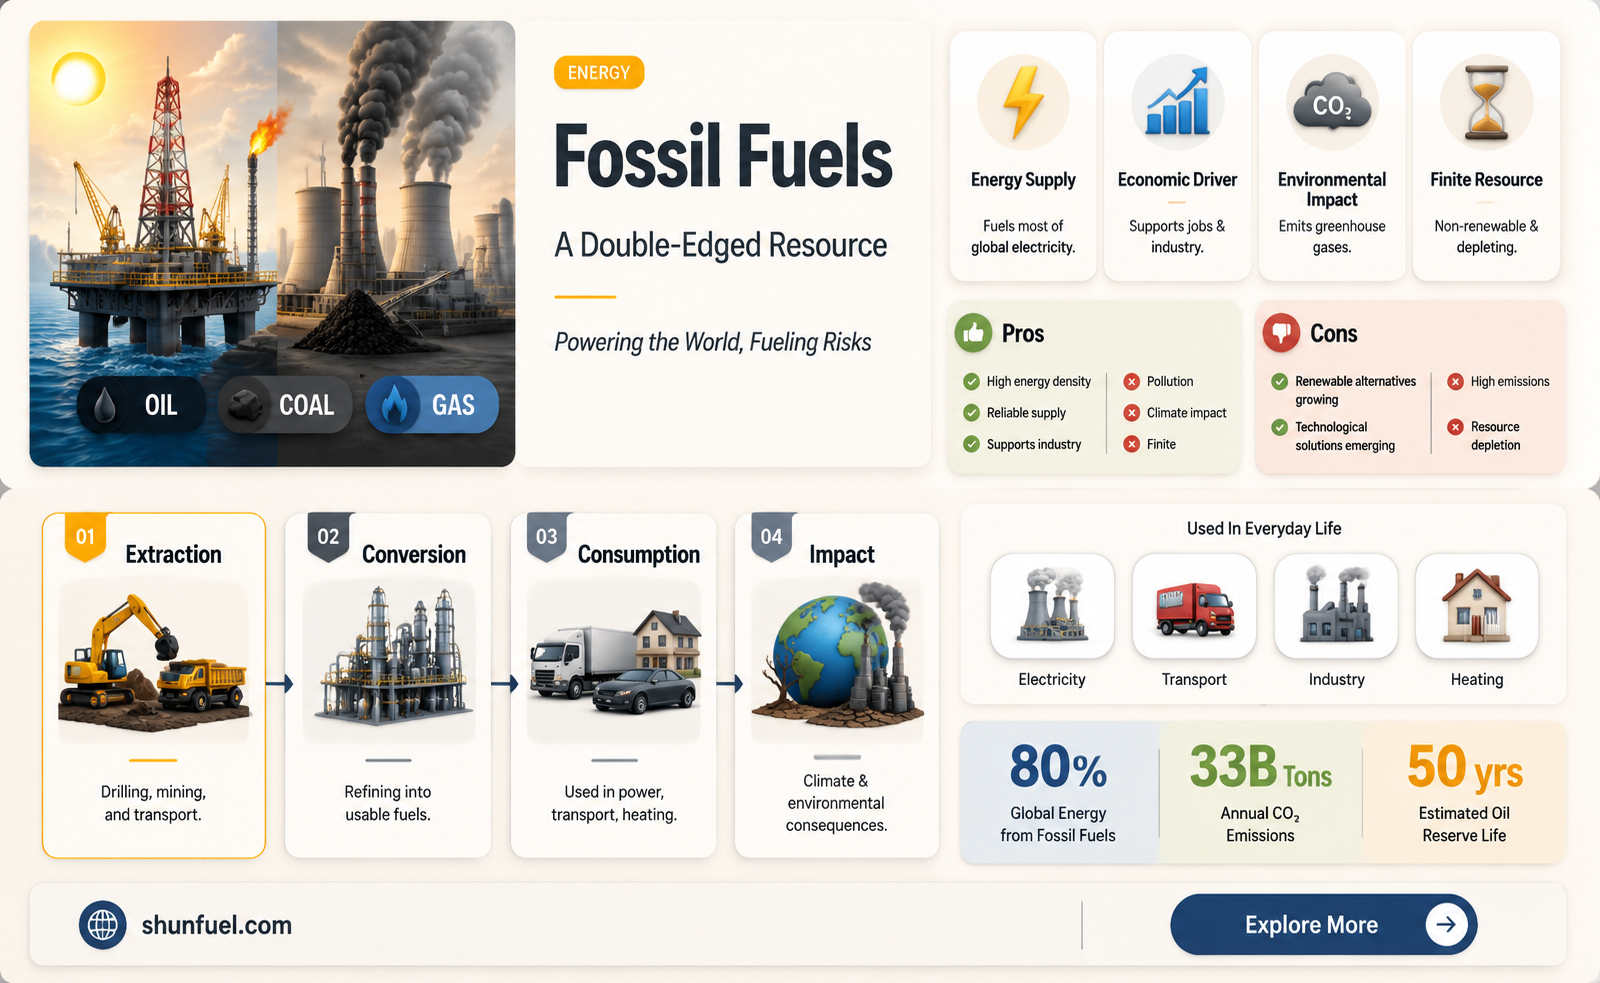Click the truck, car and house image
This screenshot has width=1600, height=983.
click(x=614, y=662)
